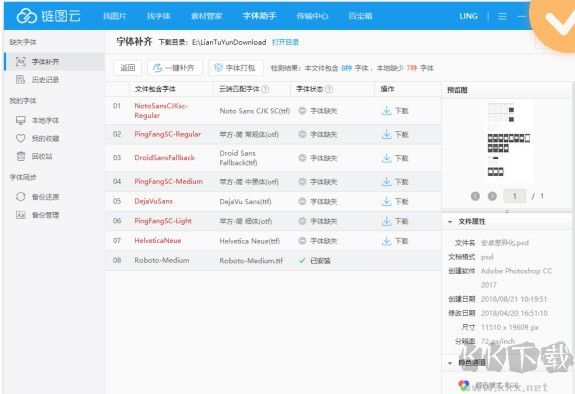Download the HelveticaNeue font
The width and height of the screenshot is (575, 394).
(x=395, y=241)
